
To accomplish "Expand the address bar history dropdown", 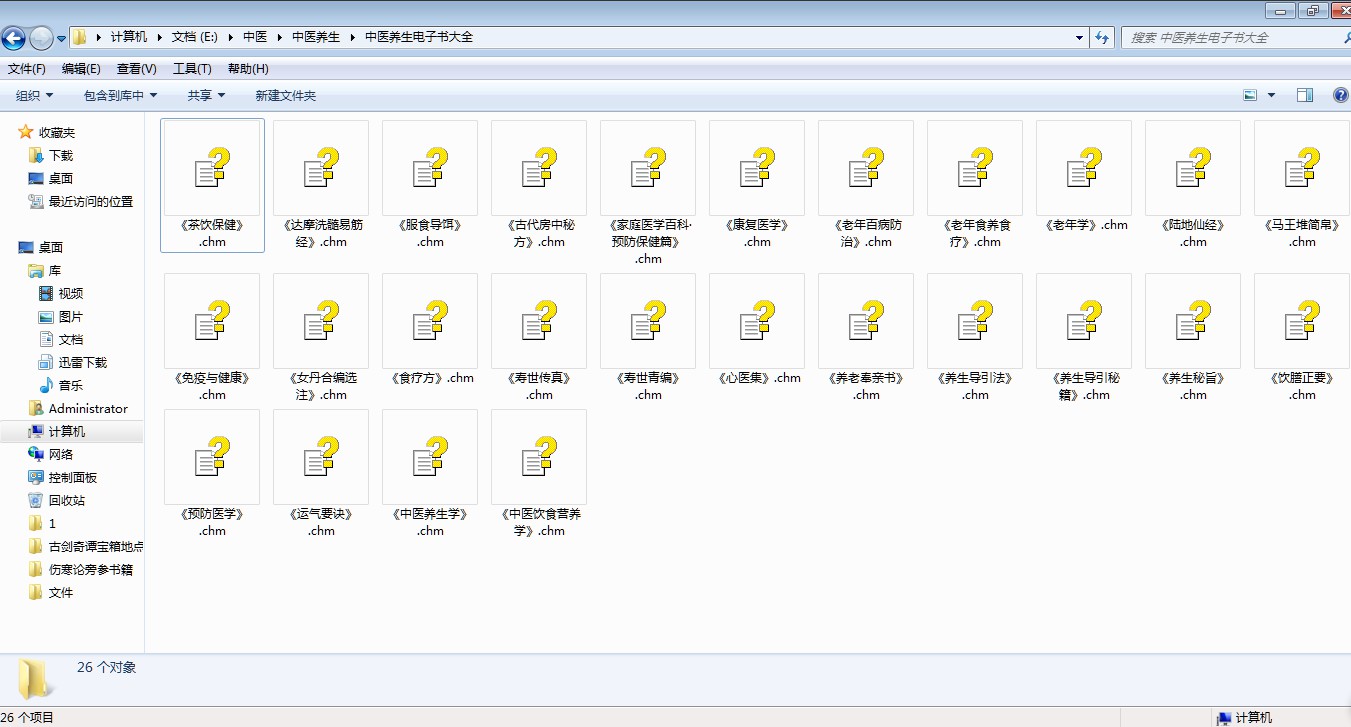I will [1079, 38].
